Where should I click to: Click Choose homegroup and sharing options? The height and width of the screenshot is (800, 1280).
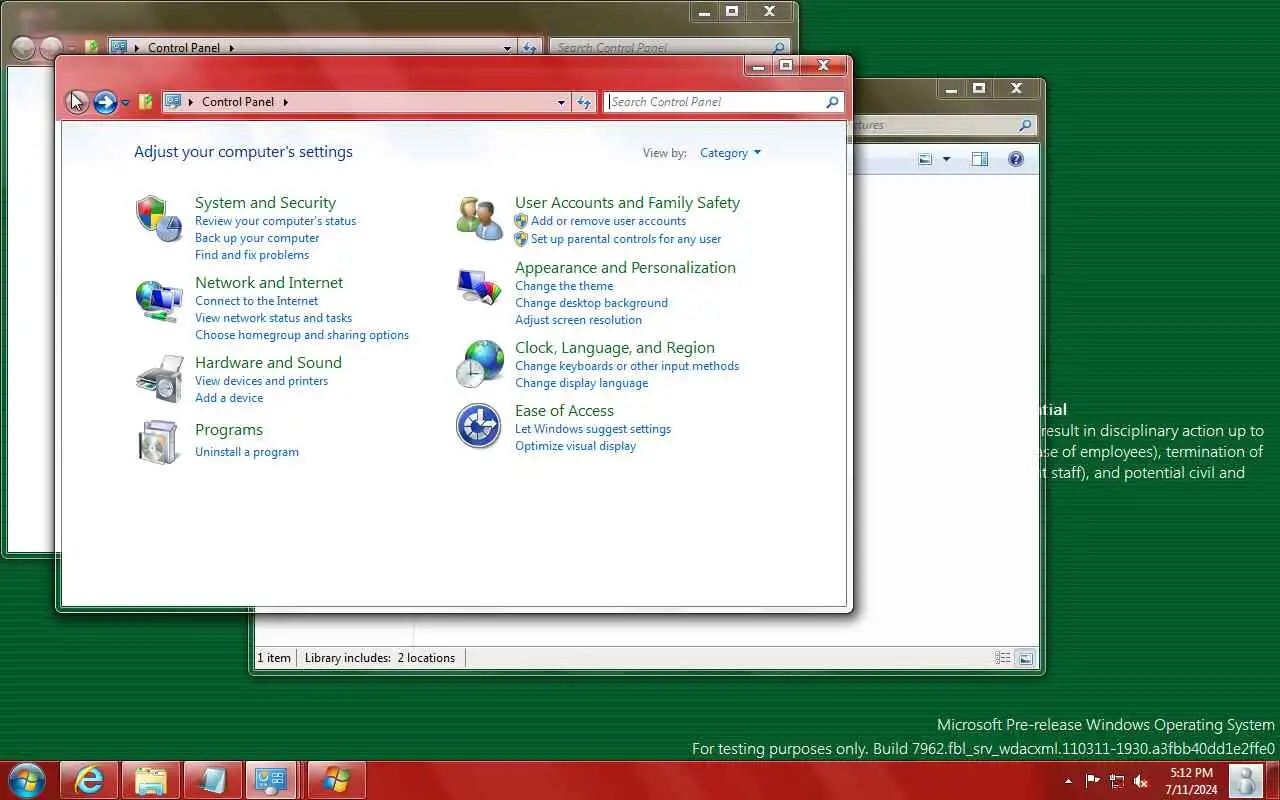[x=302, y=335]
